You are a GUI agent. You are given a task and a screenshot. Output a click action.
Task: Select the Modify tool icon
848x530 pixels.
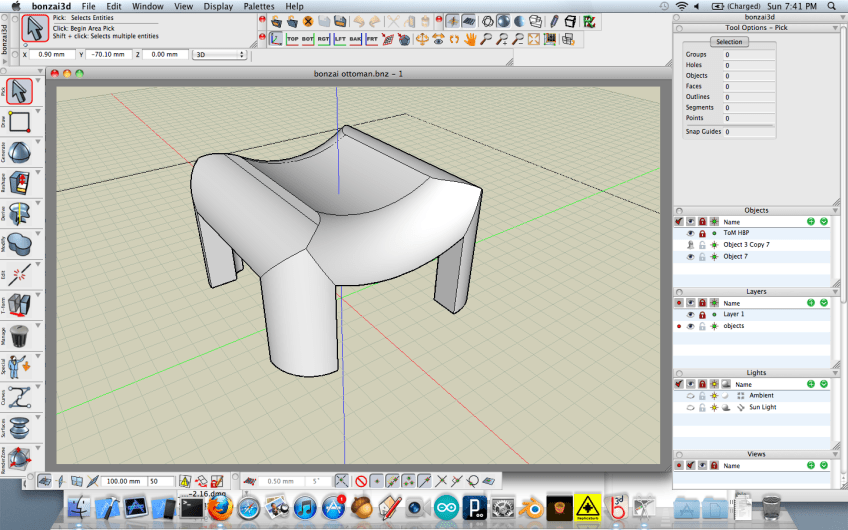click(x=20, y=244)
